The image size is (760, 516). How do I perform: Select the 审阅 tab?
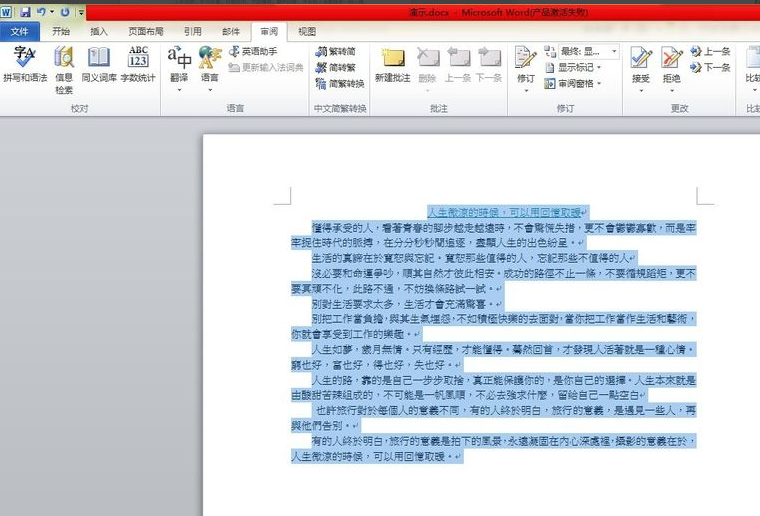pyautogui.click(x=269, y=31)
